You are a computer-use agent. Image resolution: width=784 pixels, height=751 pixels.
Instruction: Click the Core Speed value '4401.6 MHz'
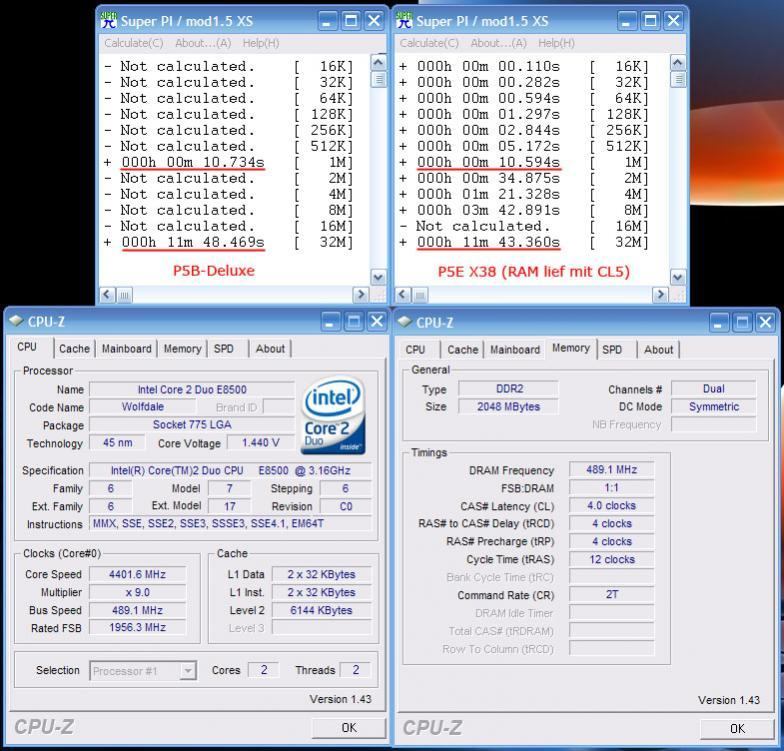[138, 574]
